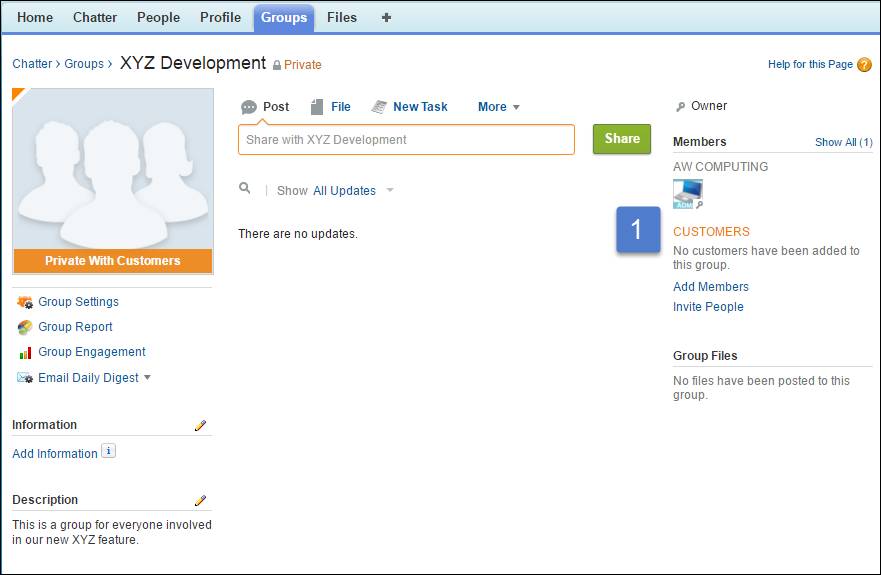
Task: Click the File document icon
Action: tap(317, 107)
